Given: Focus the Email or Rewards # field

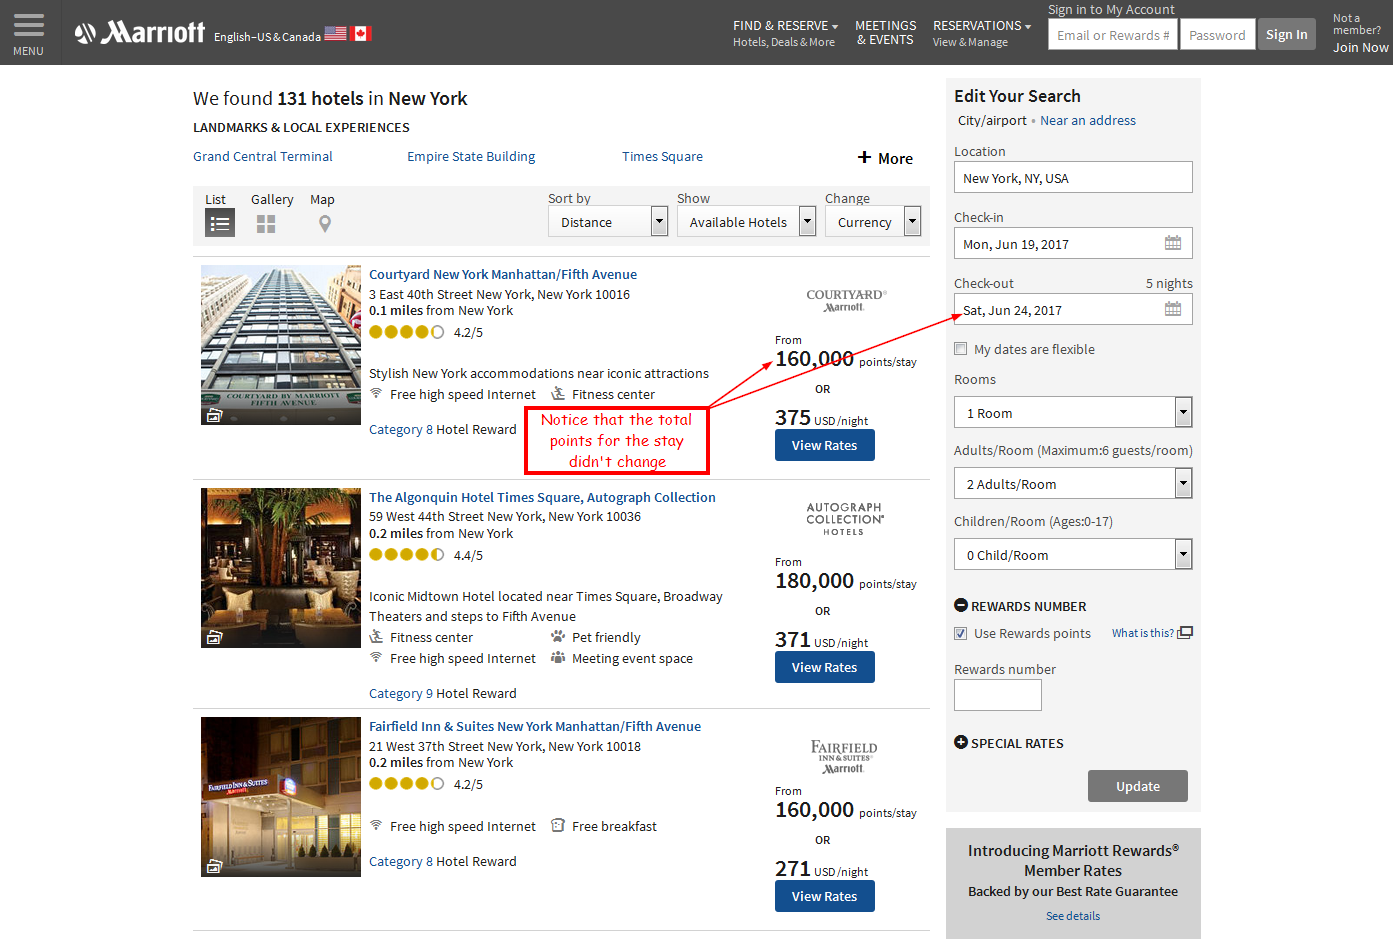Looking at the screenshot, I should tap(1113, 34).
